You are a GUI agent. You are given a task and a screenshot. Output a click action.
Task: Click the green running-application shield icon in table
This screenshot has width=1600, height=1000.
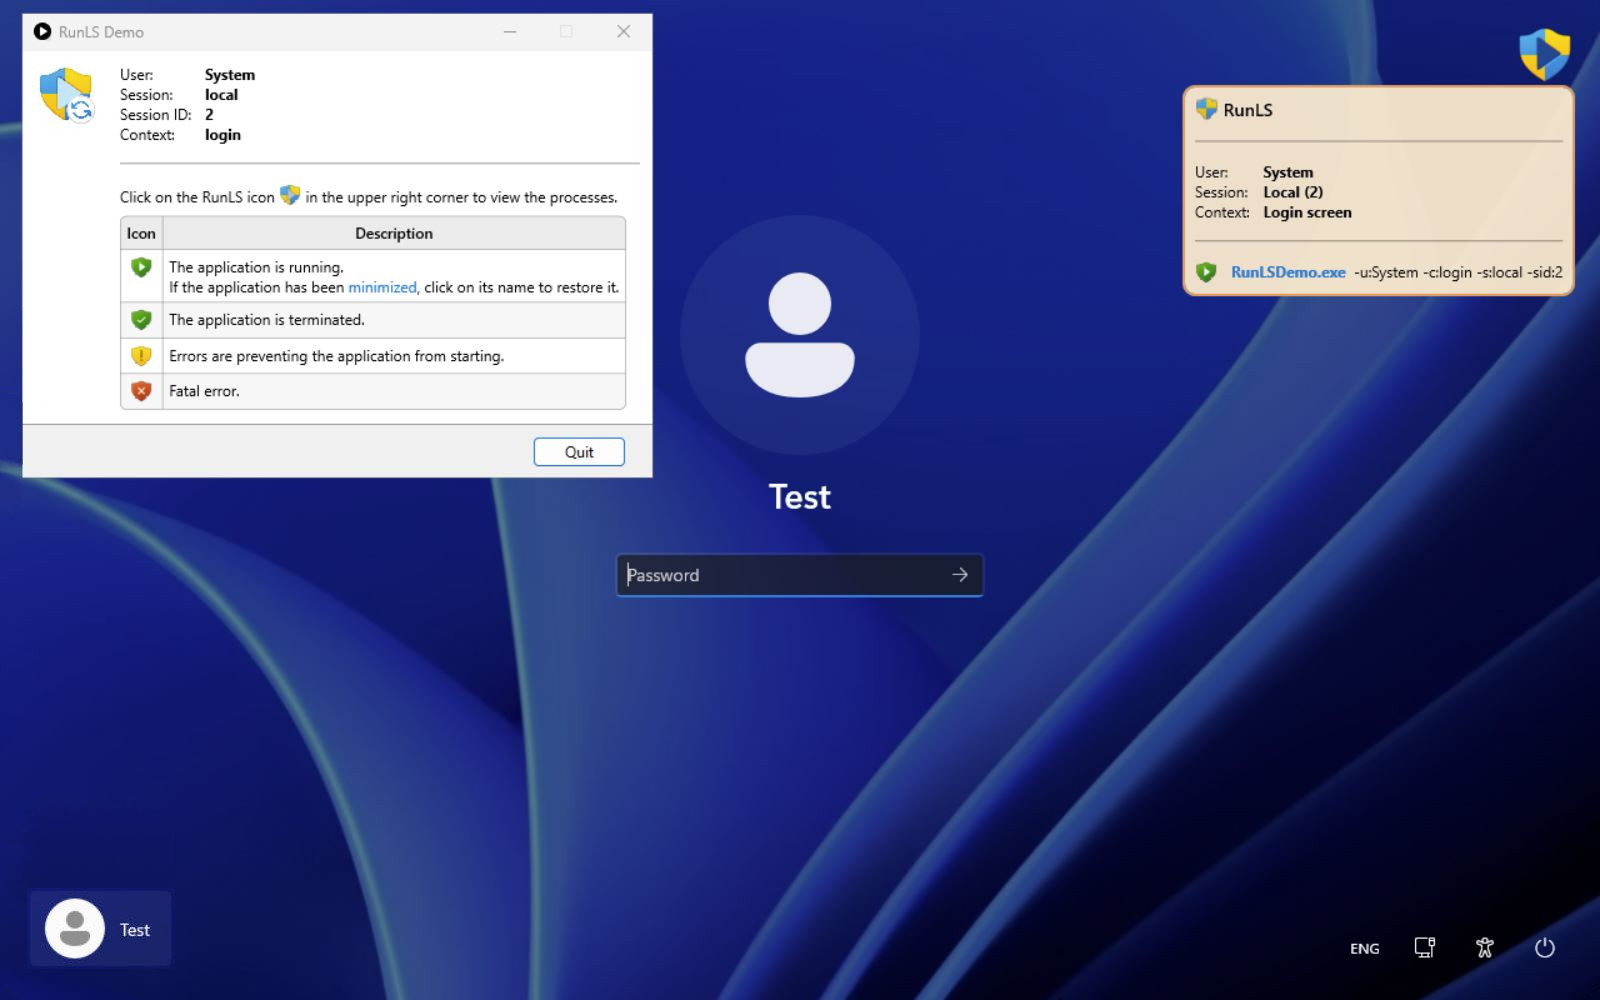tap(141, 267)
